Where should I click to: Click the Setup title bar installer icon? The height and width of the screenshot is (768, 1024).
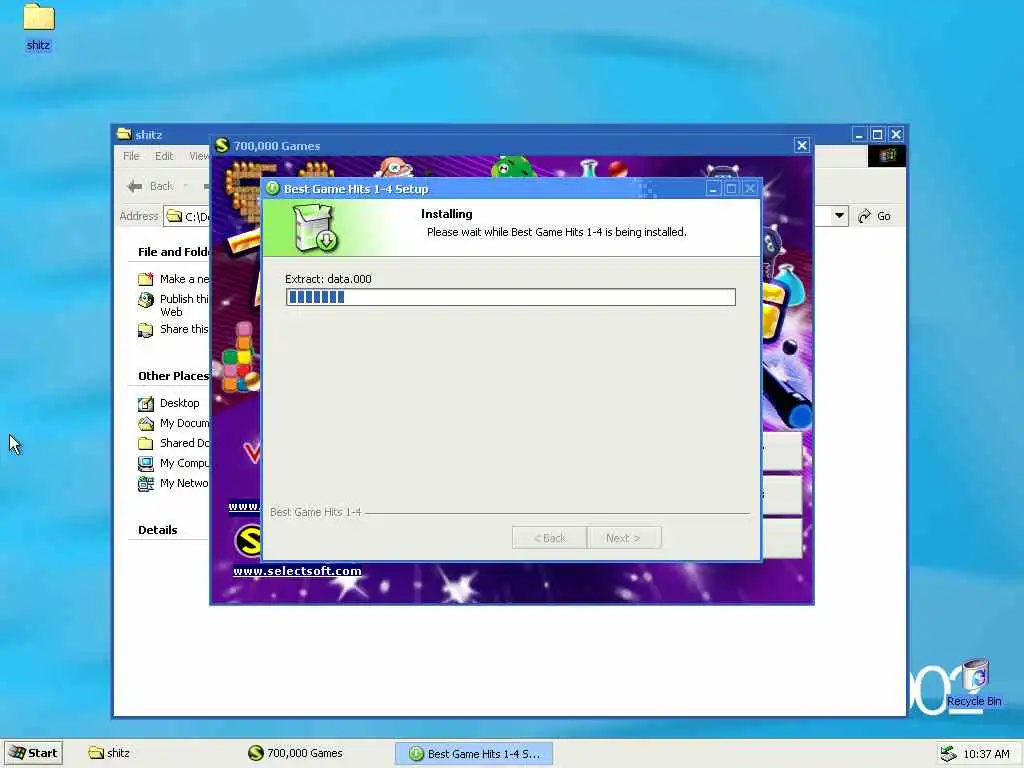coord(272,188)
